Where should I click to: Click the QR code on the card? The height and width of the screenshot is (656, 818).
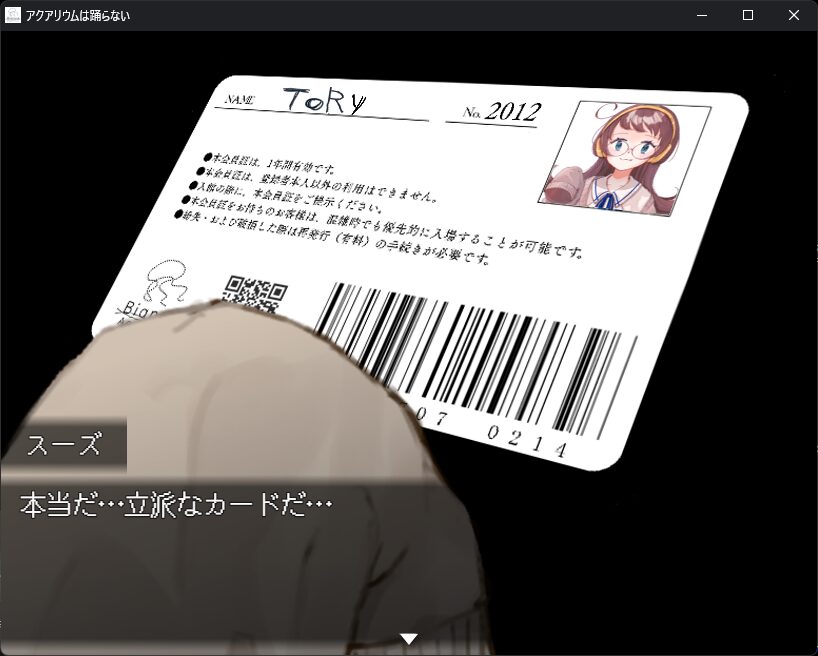pos(255,293)
